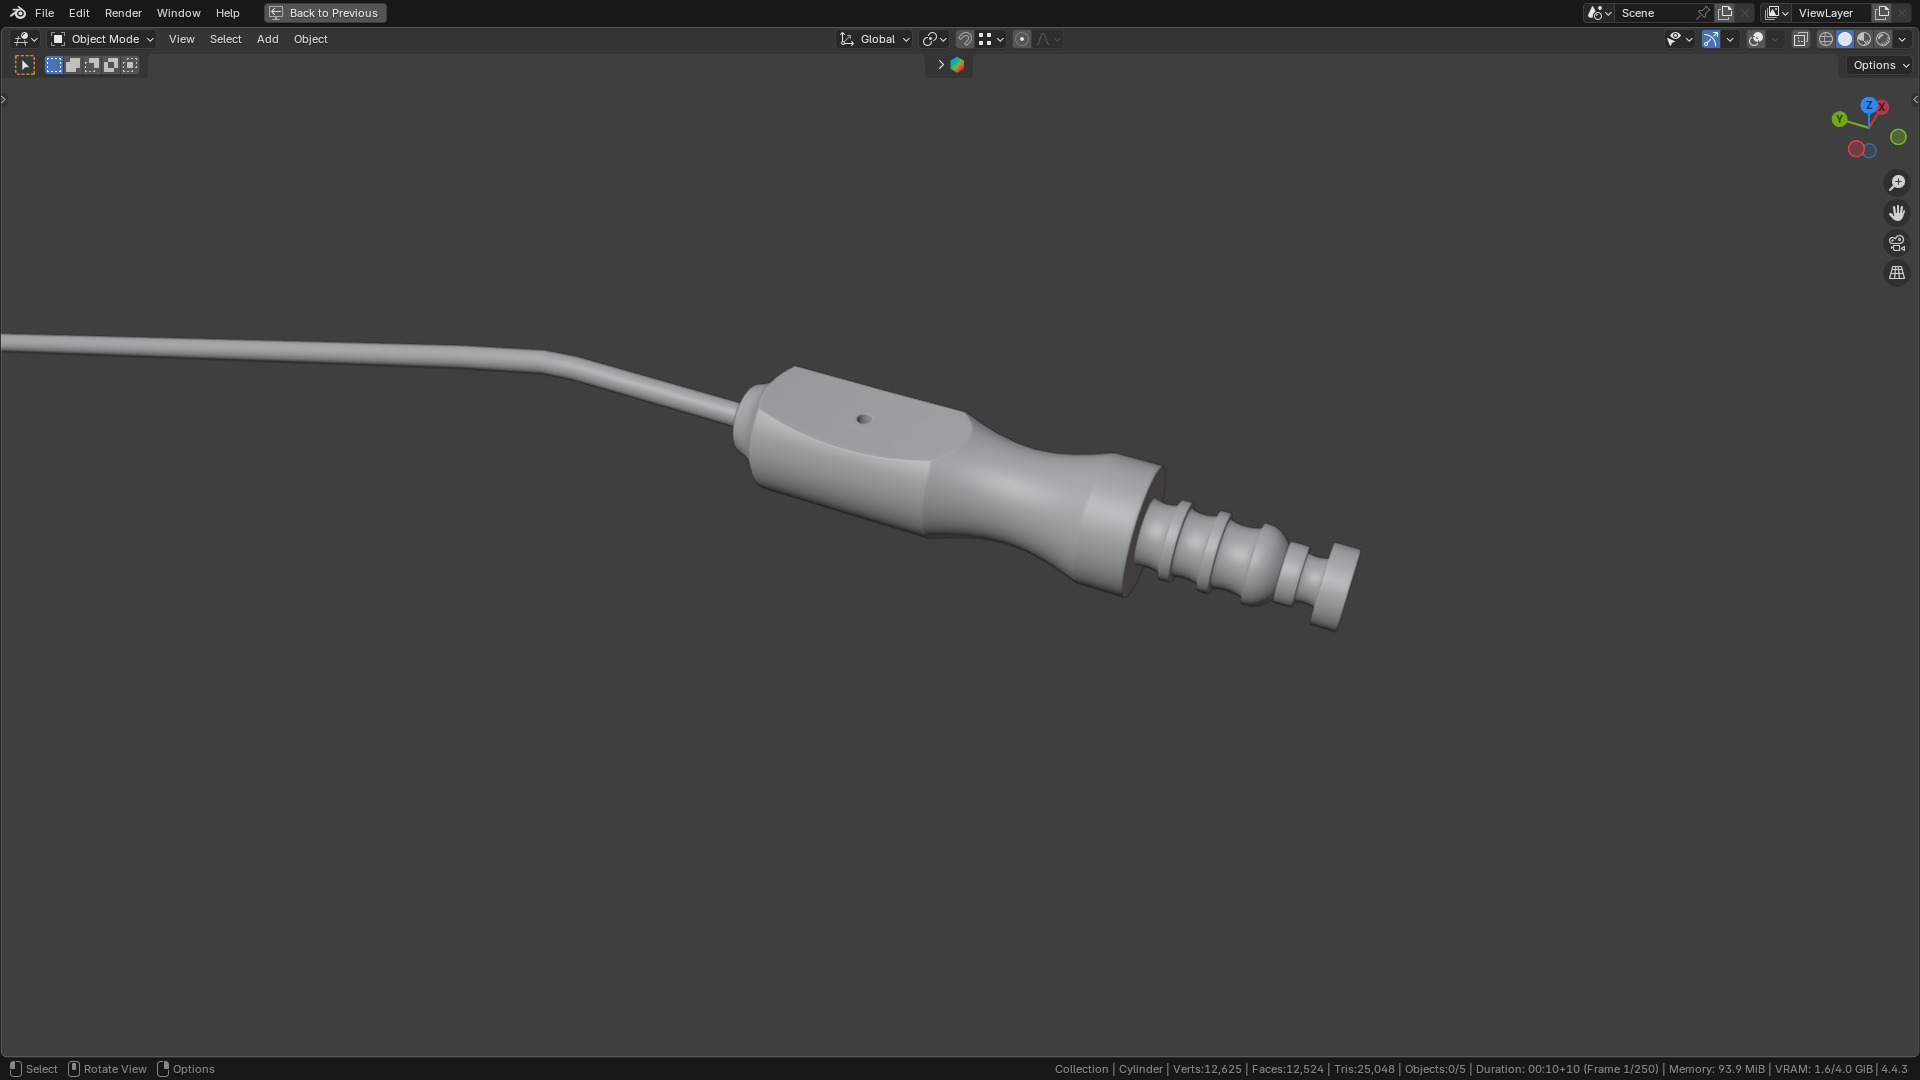1920x1080 pixels.
Task: Open the gizmo options dropdown arrow
Action: pyautogui.click(x=1730, y=39)
